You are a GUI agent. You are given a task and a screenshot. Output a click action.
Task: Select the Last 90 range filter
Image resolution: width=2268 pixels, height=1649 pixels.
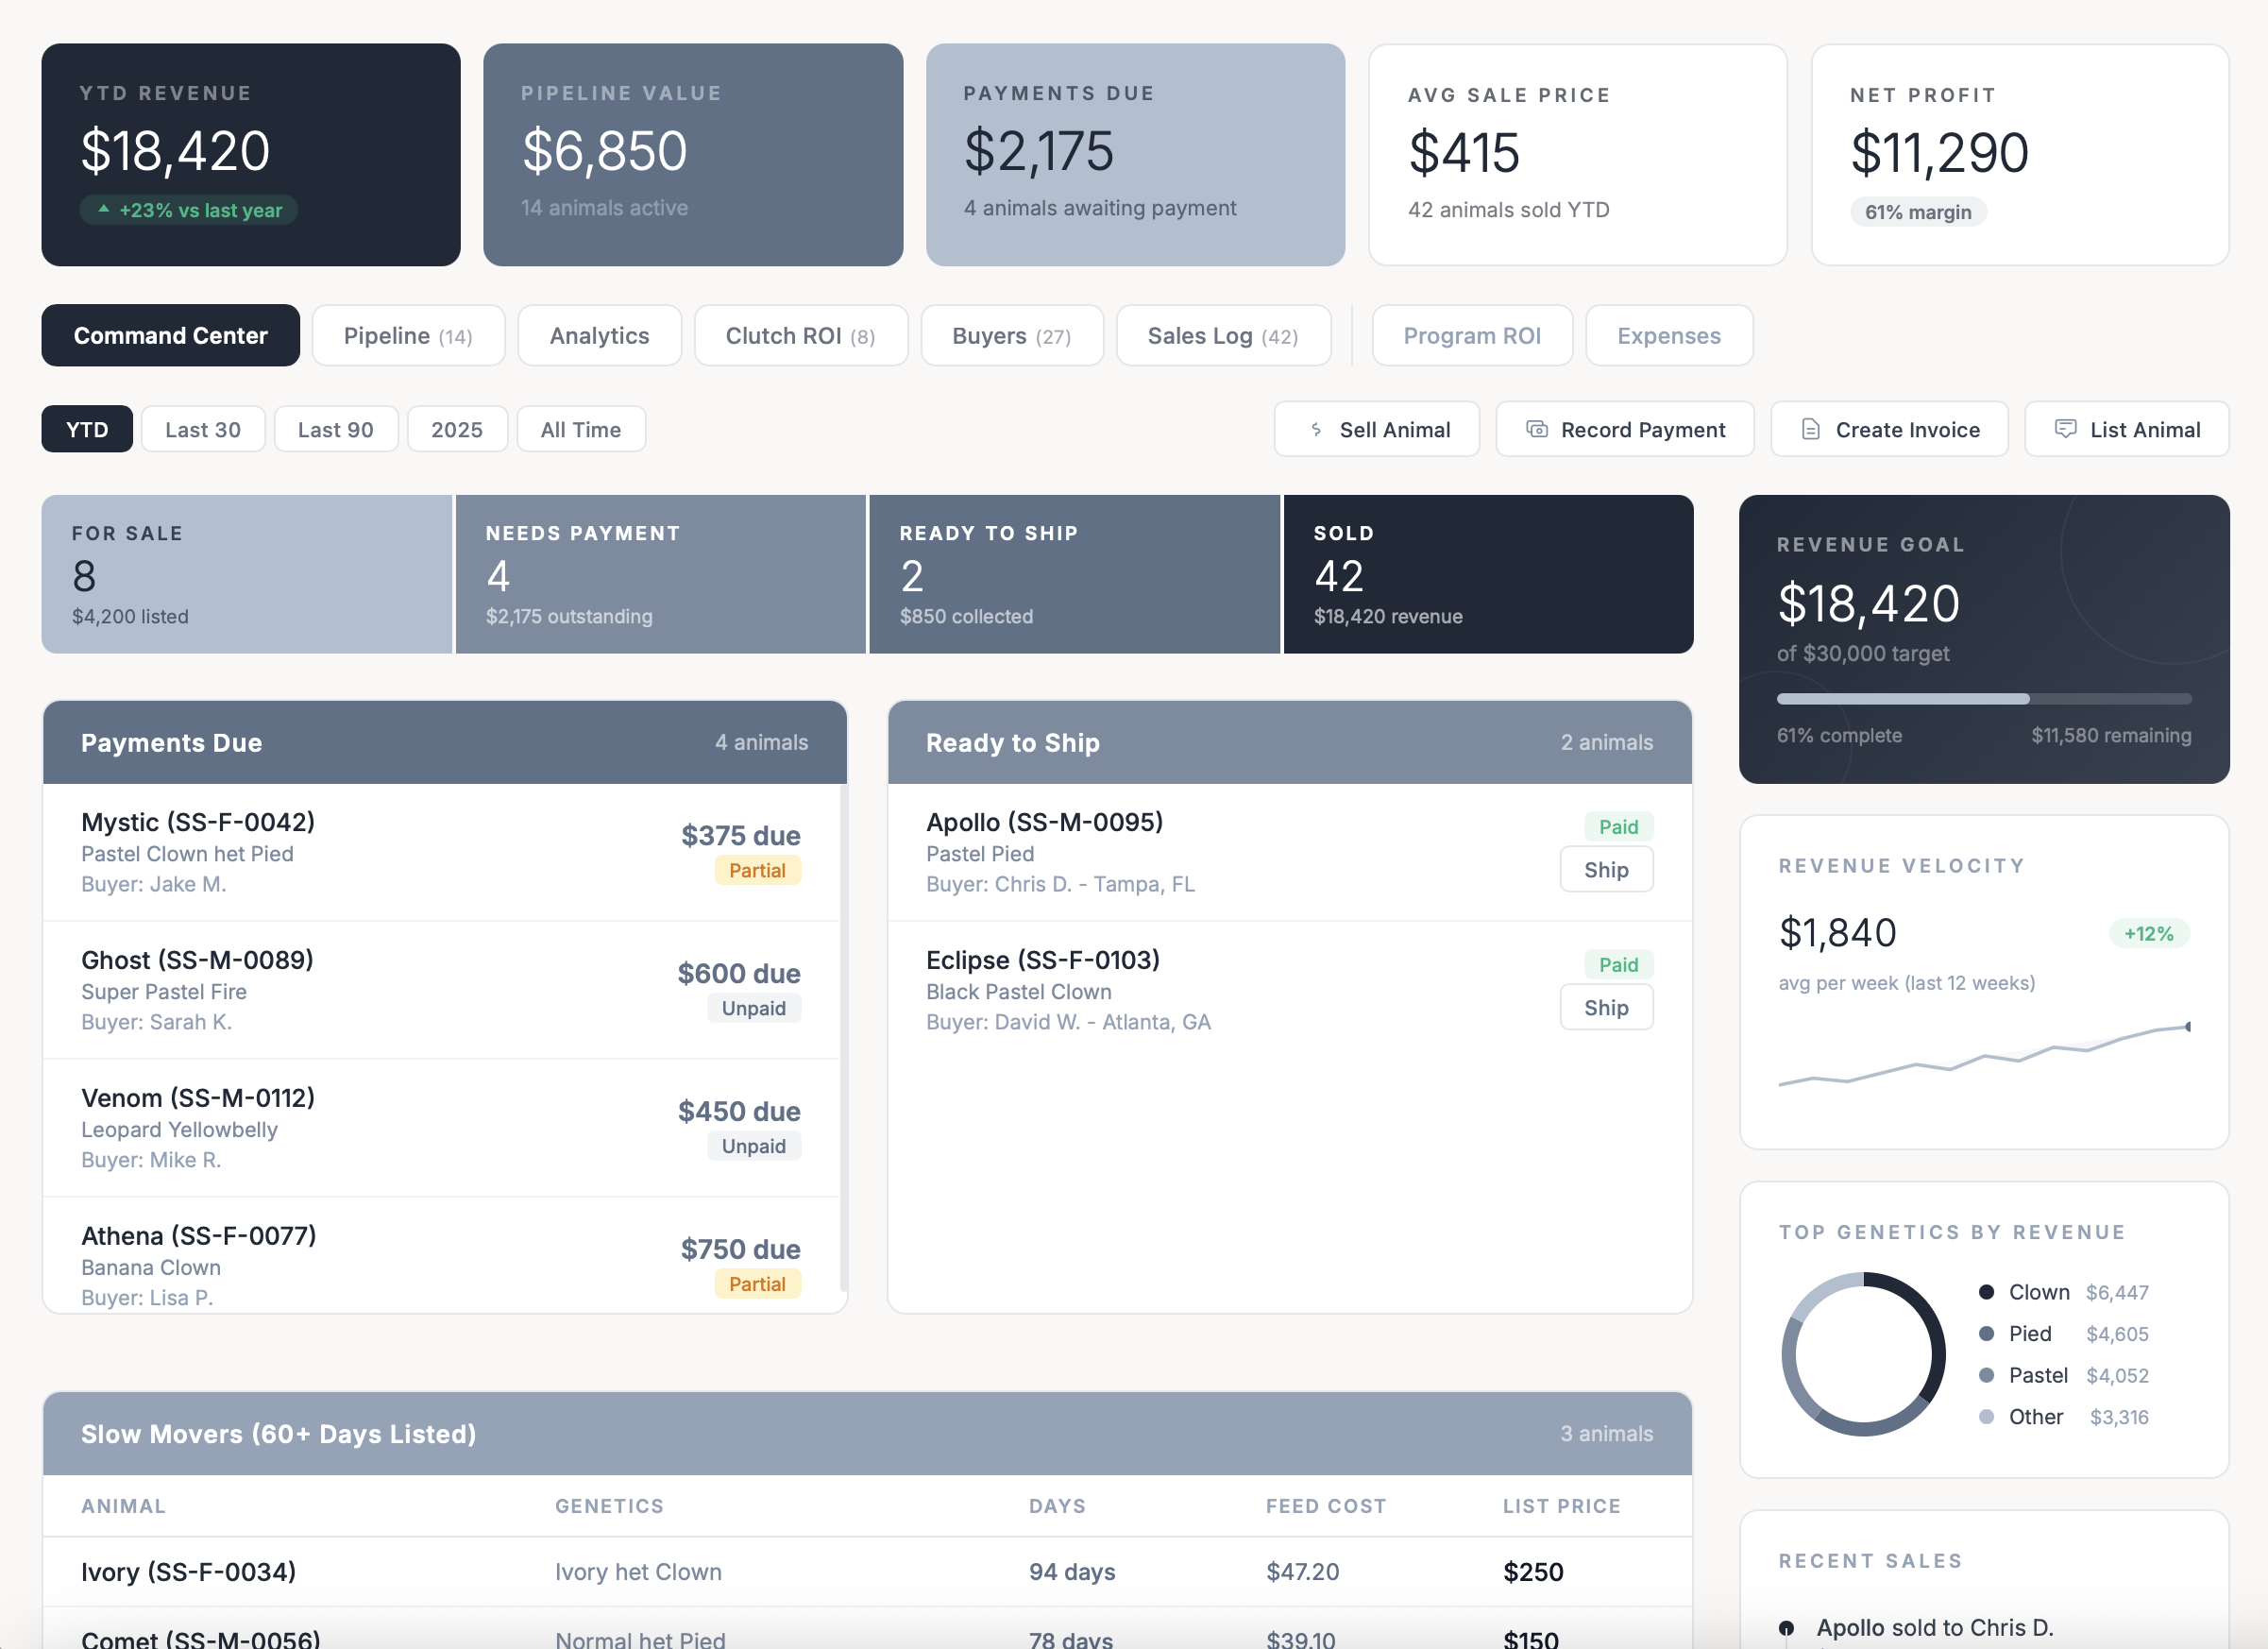coord(336,429)
